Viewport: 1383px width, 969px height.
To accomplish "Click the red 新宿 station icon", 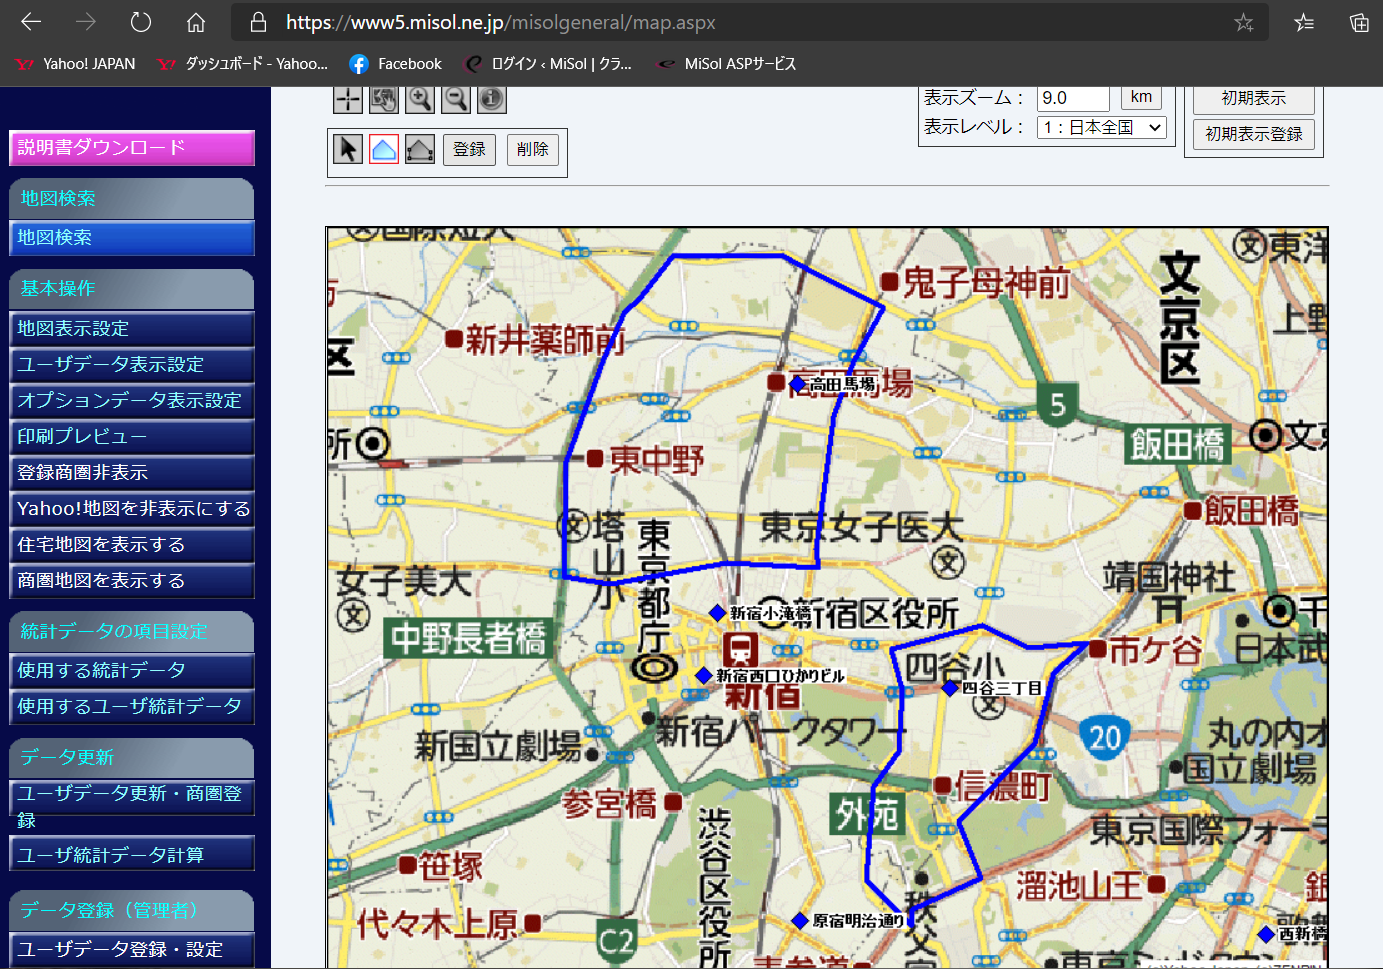I will pos(740,648).
